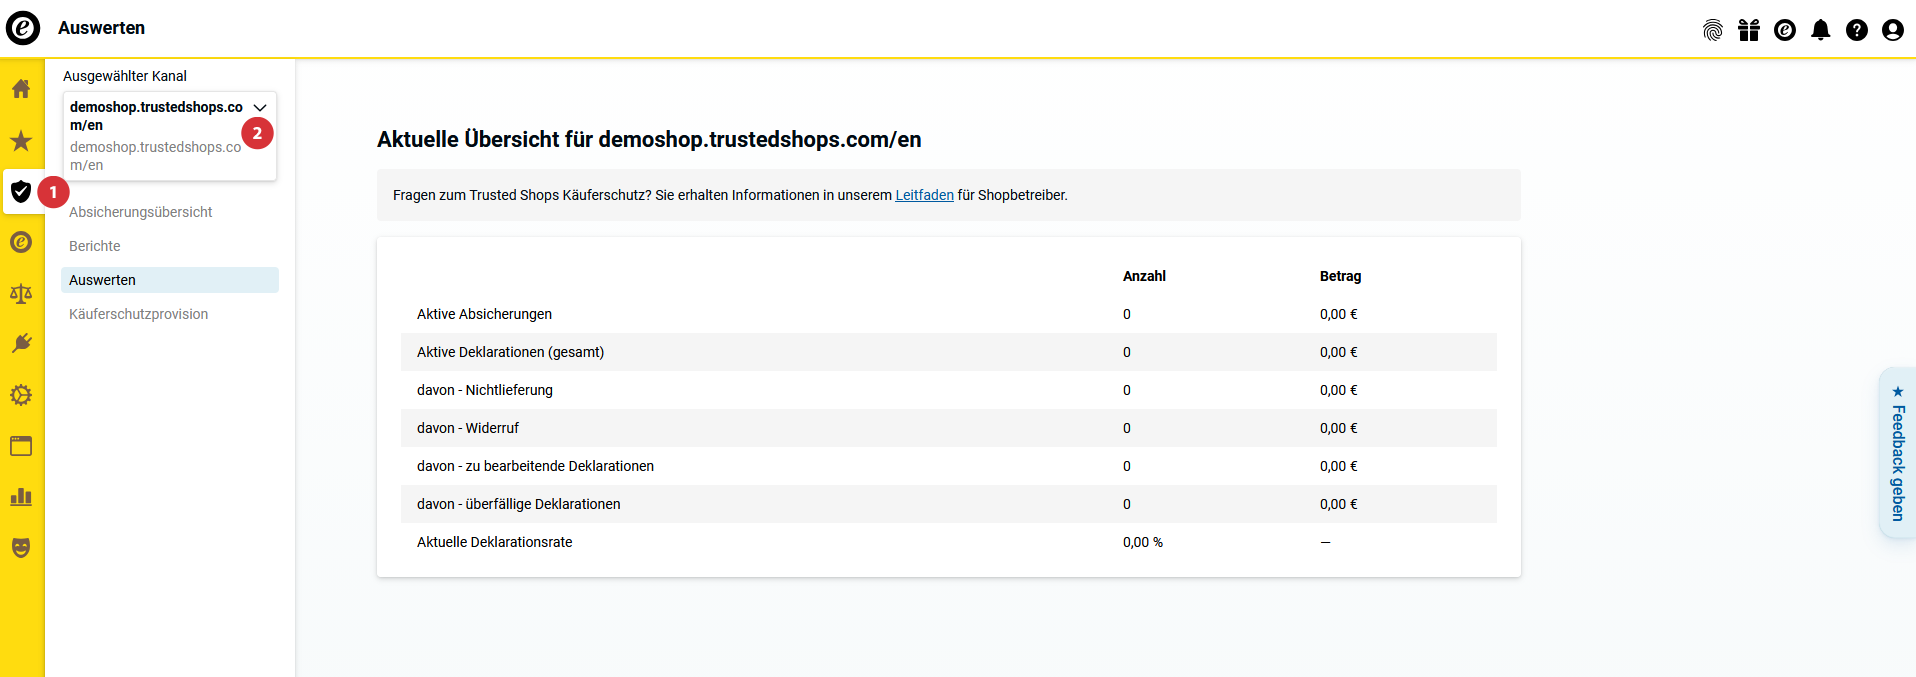Viewport: 1916px width, 677px height.
Task: Click the Aktuelle Übersicht page heading
Action: 649,139
